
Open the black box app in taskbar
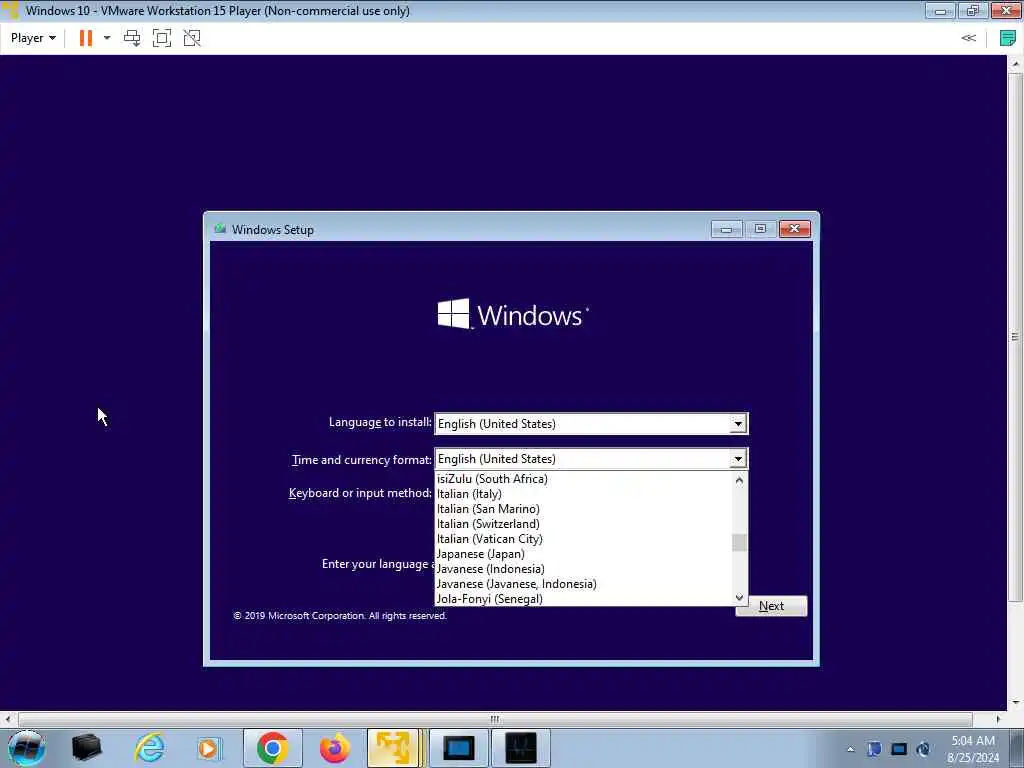86,748
